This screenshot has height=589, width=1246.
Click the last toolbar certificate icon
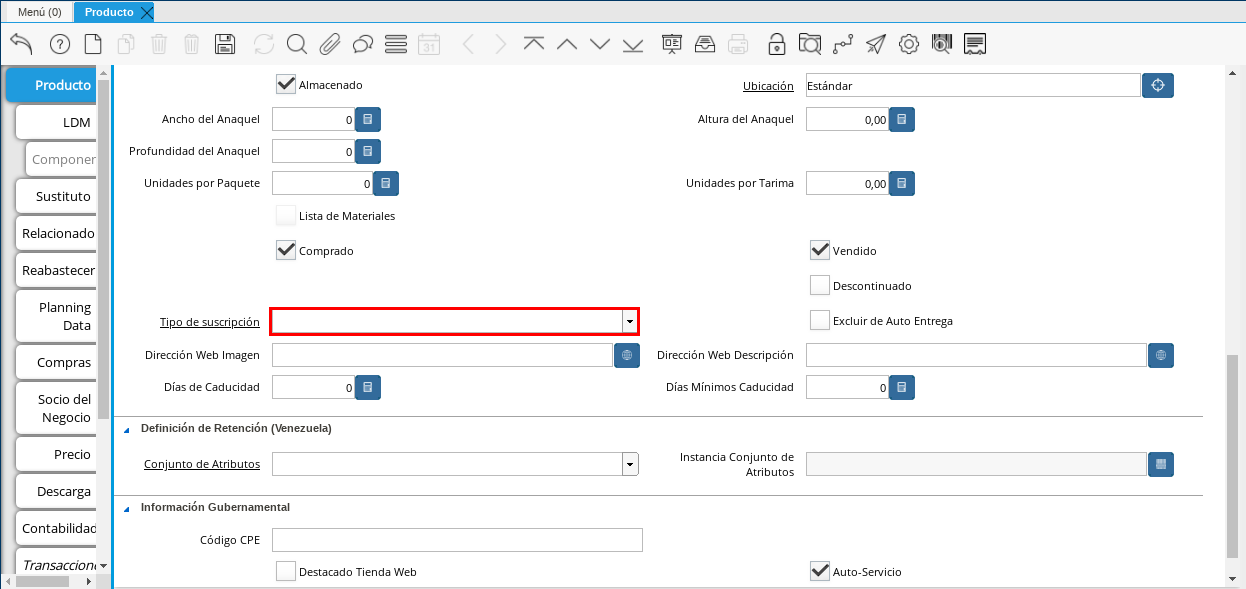click(x=976, y=44)
